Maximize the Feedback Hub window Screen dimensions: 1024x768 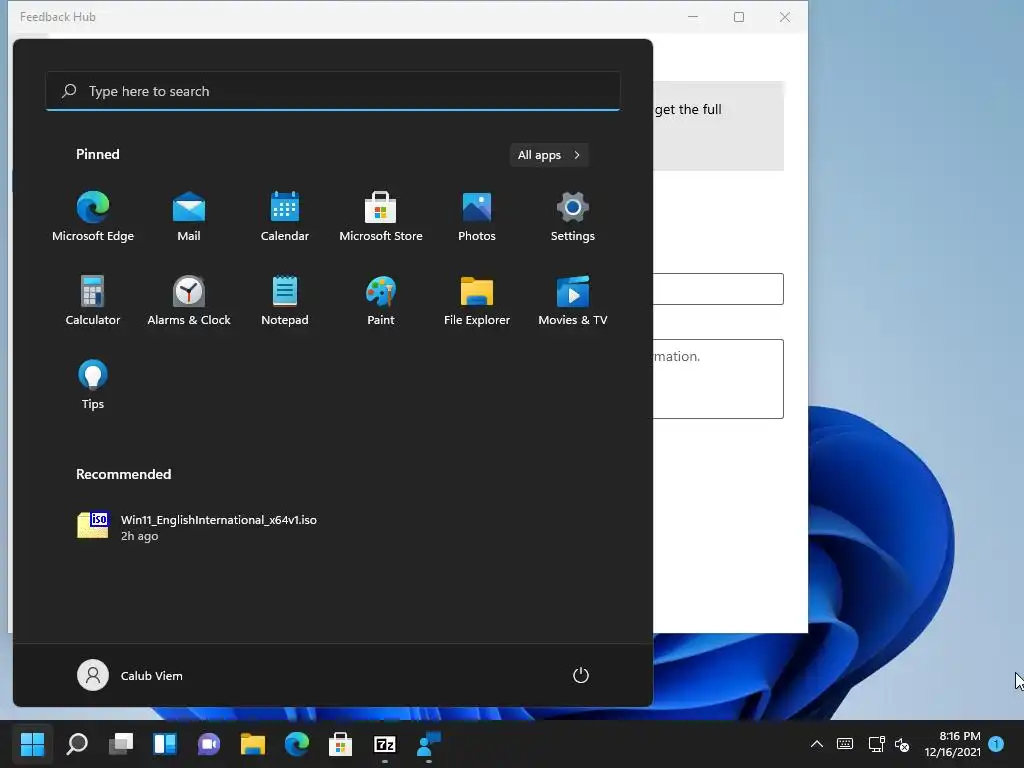tap(739, 17)
